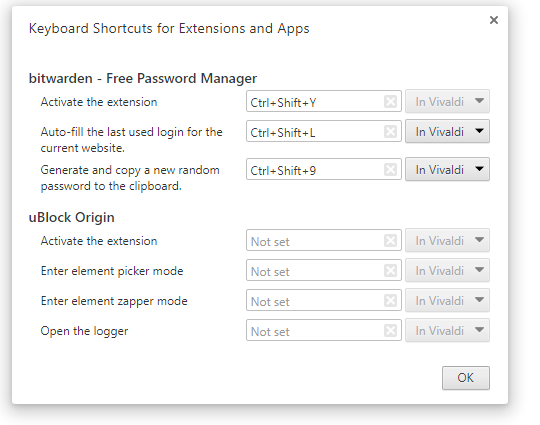Screen dimensions: 540x425
Task: Focus the Open the logger shortcut field
Action: pyautogui.click(x=324, y=330)
